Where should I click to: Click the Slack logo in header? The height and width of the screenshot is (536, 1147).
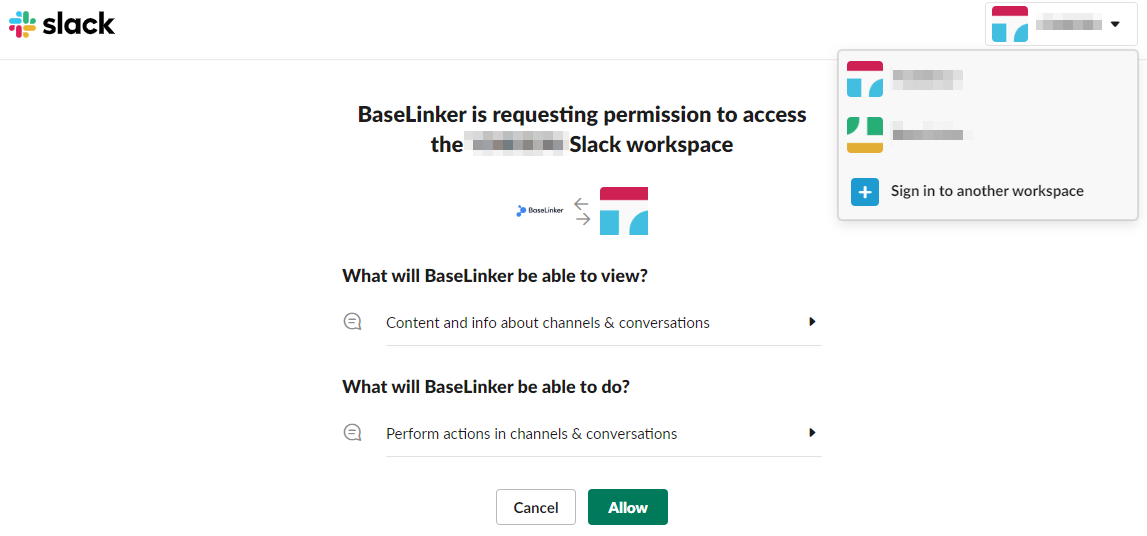tap(62, 24)
